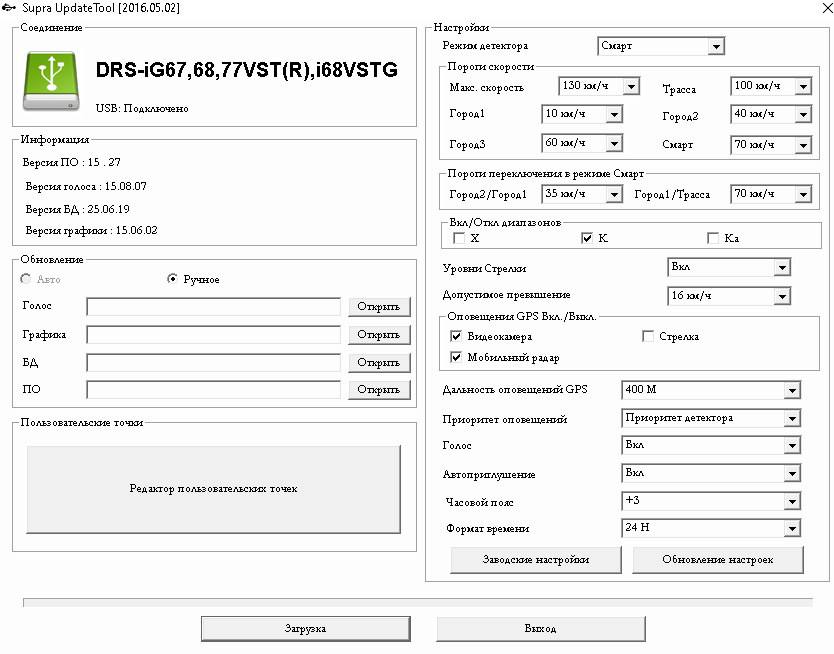Image resolution: width=834 pixels, height=654 pixels.
Task: Click the app icon in title bar
Action: coord(10,8)
